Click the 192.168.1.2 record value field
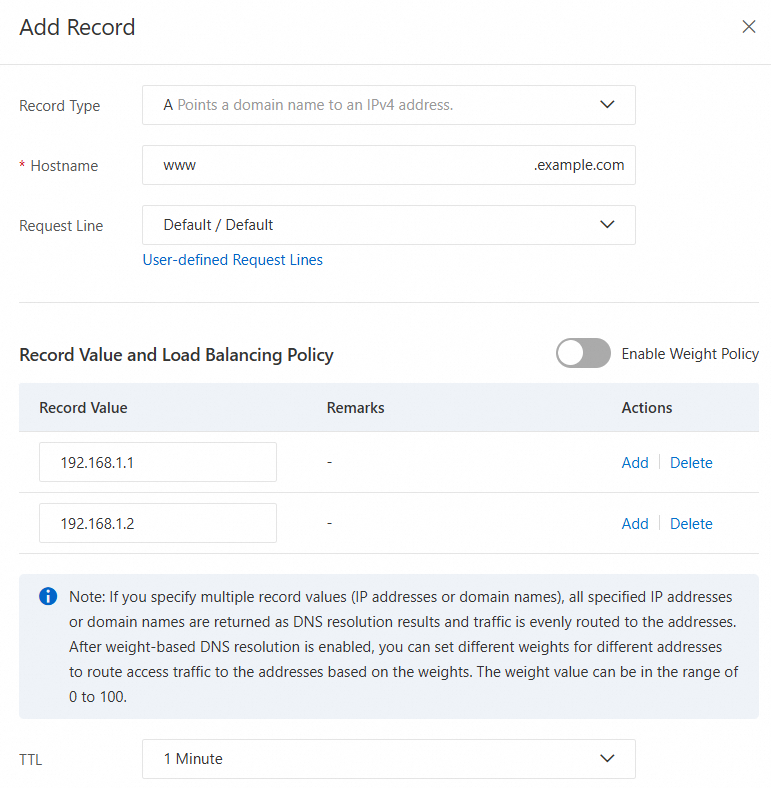771x788 pixels. pyautogui.click(x=158, y=524)
